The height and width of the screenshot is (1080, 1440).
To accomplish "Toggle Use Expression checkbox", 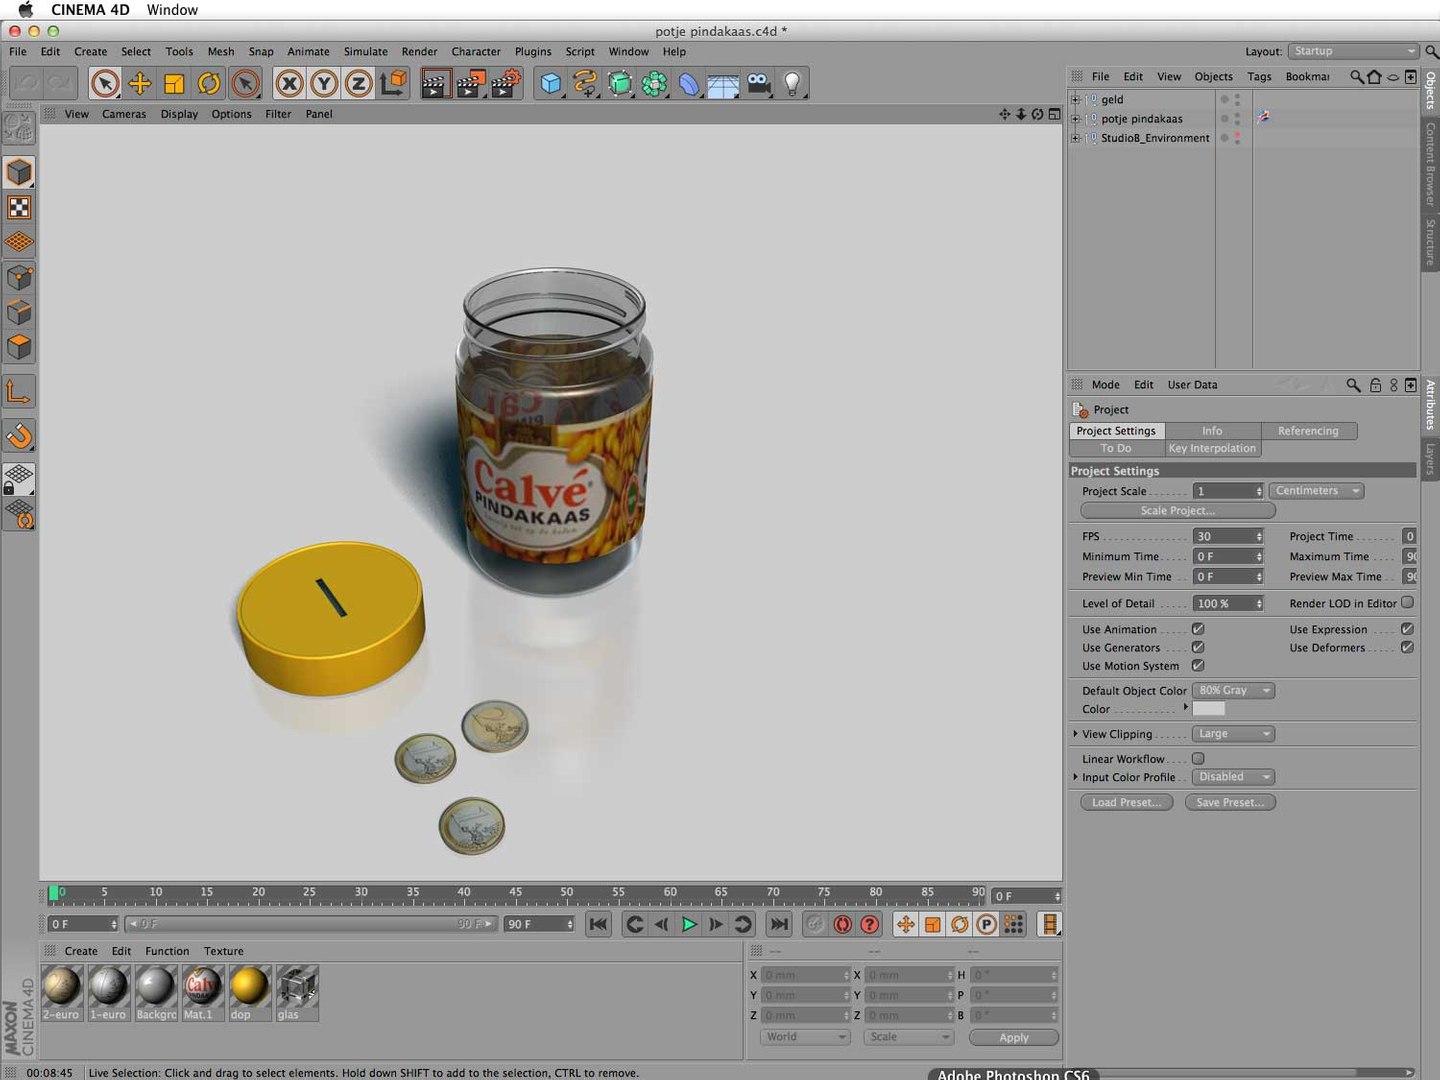I will [1407, 629].
